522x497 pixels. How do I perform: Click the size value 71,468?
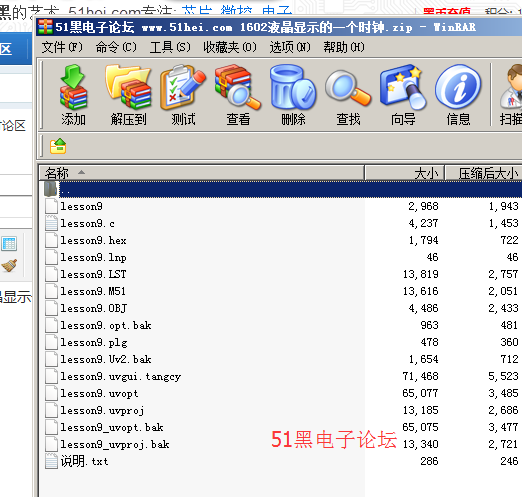[420, 376]
